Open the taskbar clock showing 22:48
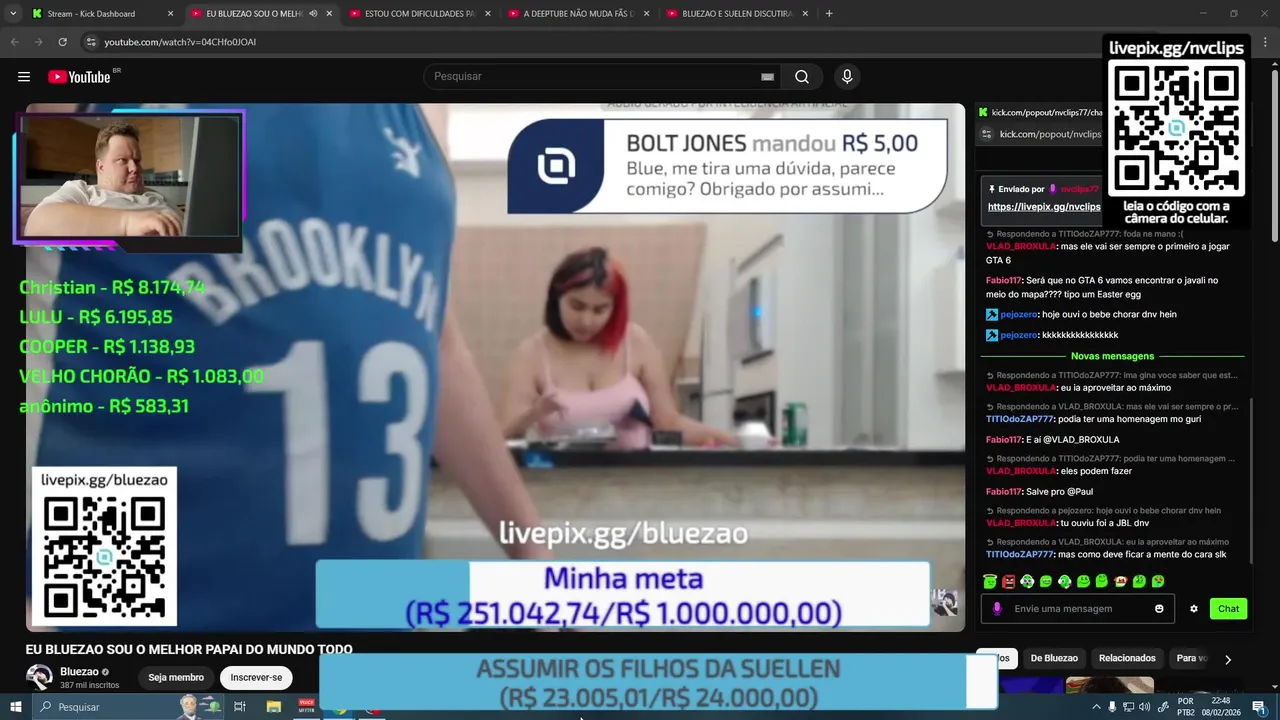 click(1220, 707)
